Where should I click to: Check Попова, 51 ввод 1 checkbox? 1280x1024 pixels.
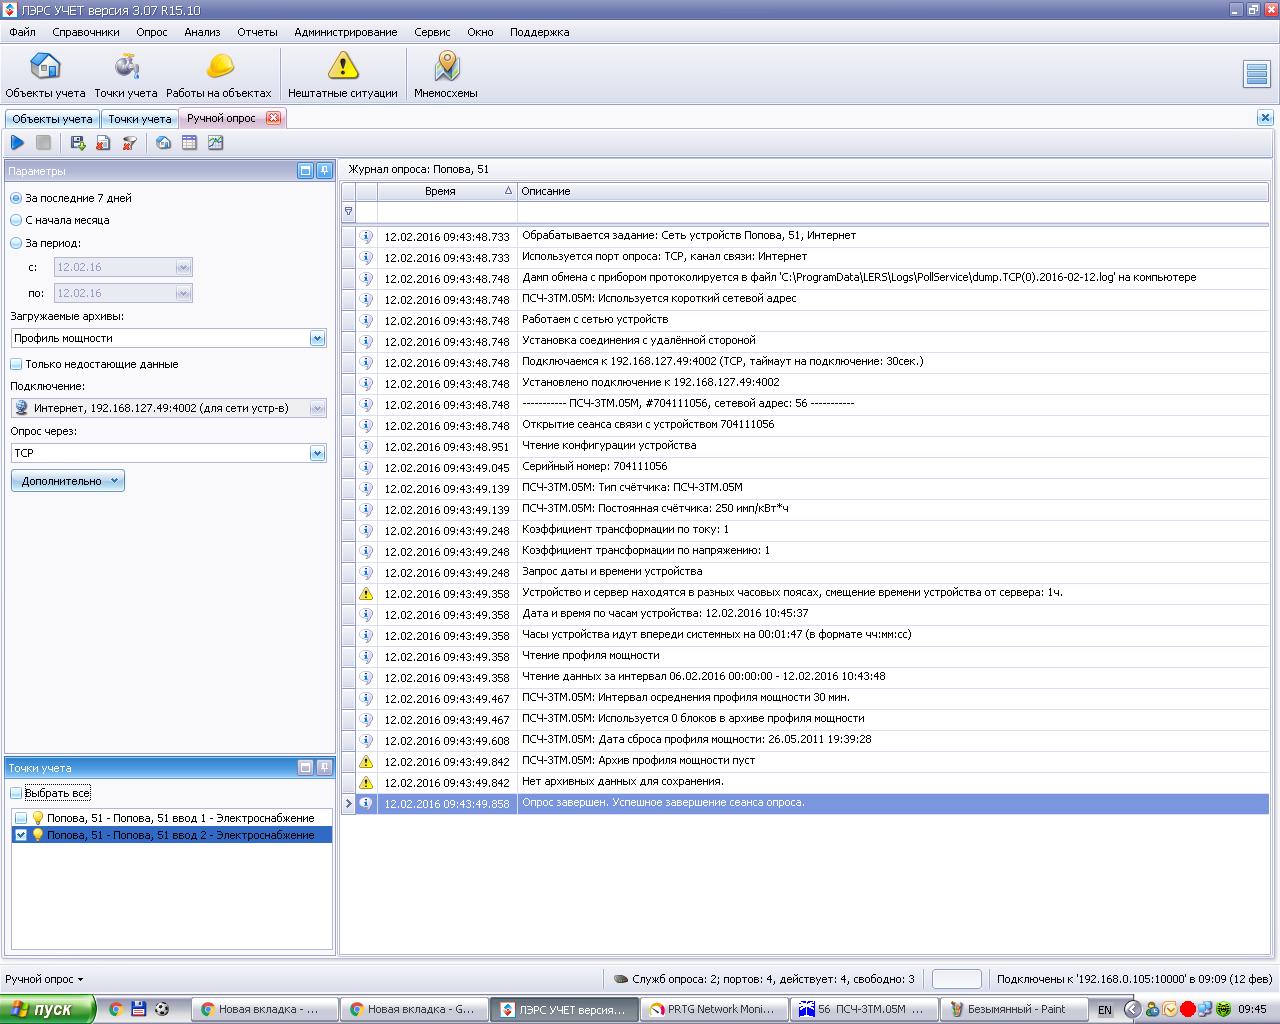click(21, 818)
